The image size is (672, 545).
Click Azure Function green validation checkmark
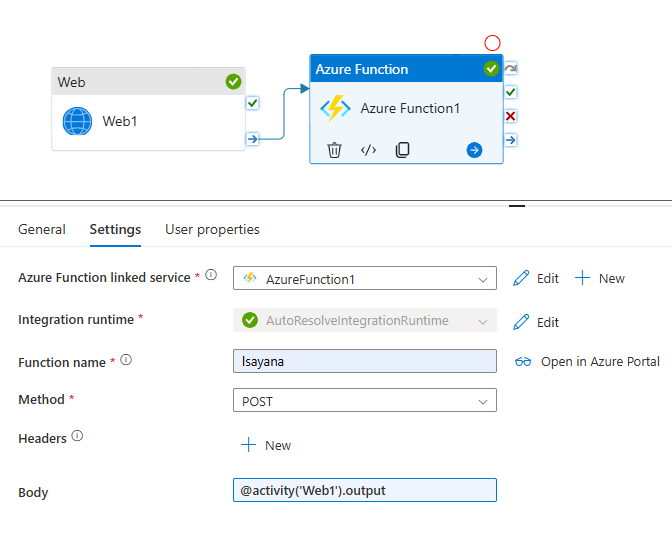491,69
